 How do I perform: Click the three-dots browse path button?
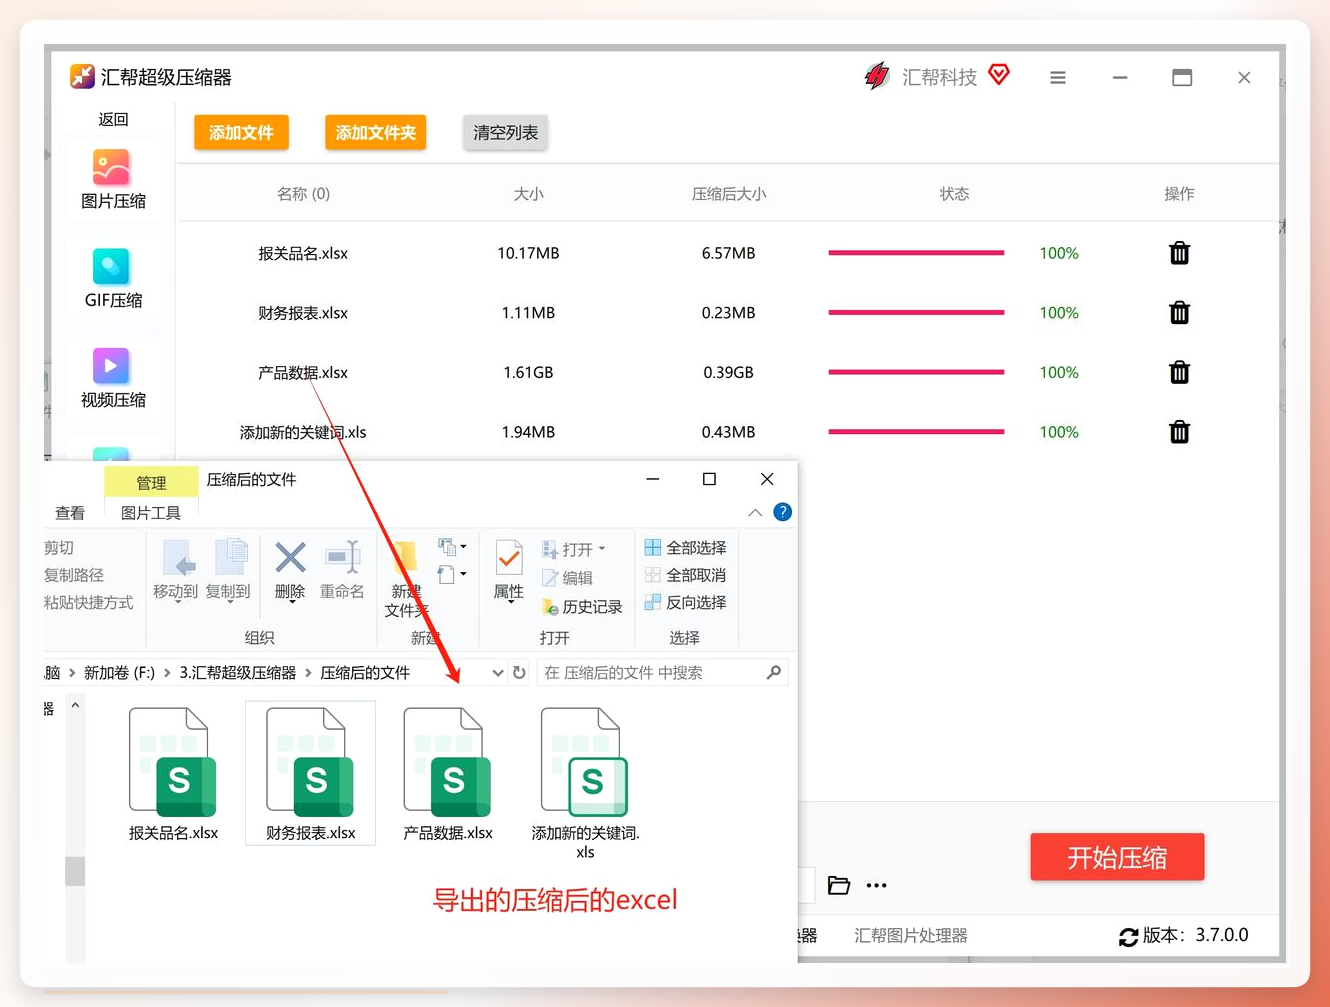coord(877,886)
